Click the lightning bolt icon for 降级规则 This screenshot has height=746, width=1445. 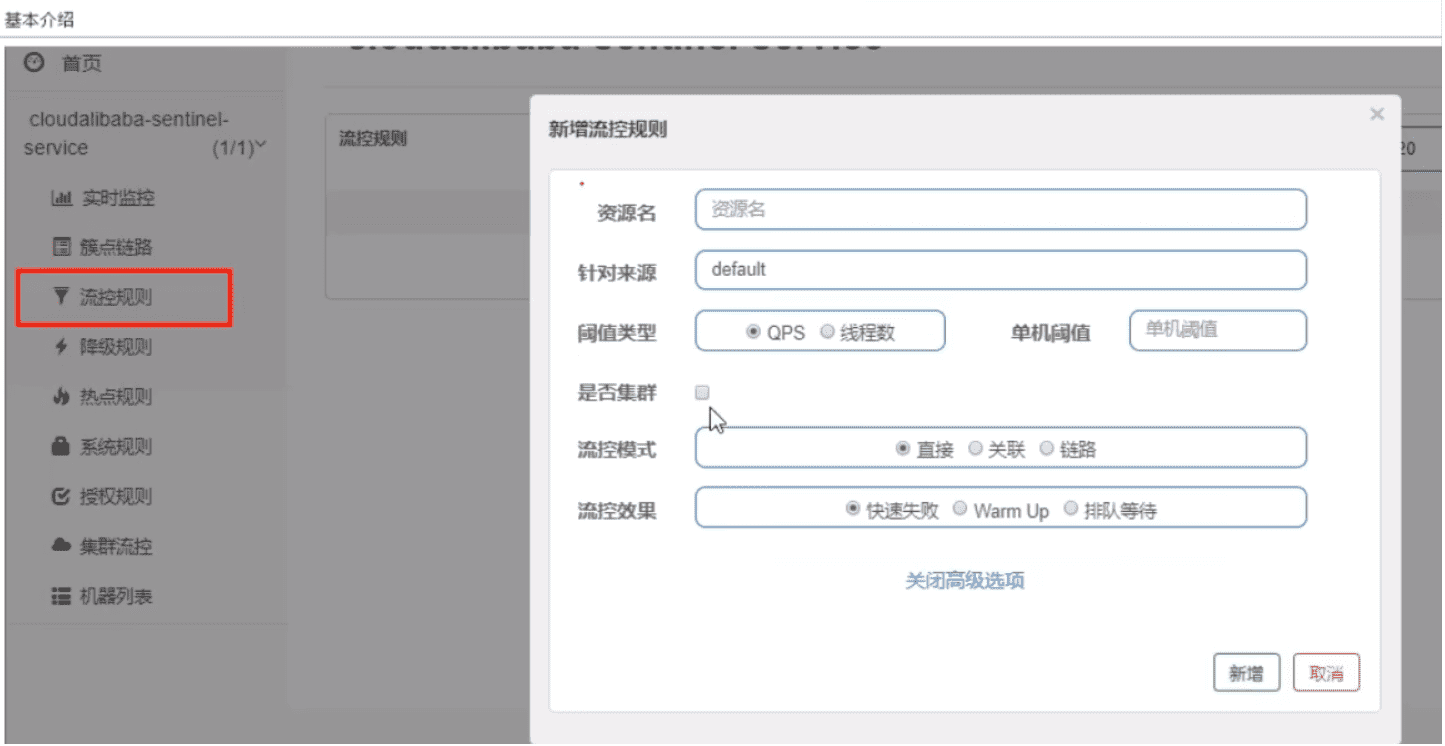(61, 347)
